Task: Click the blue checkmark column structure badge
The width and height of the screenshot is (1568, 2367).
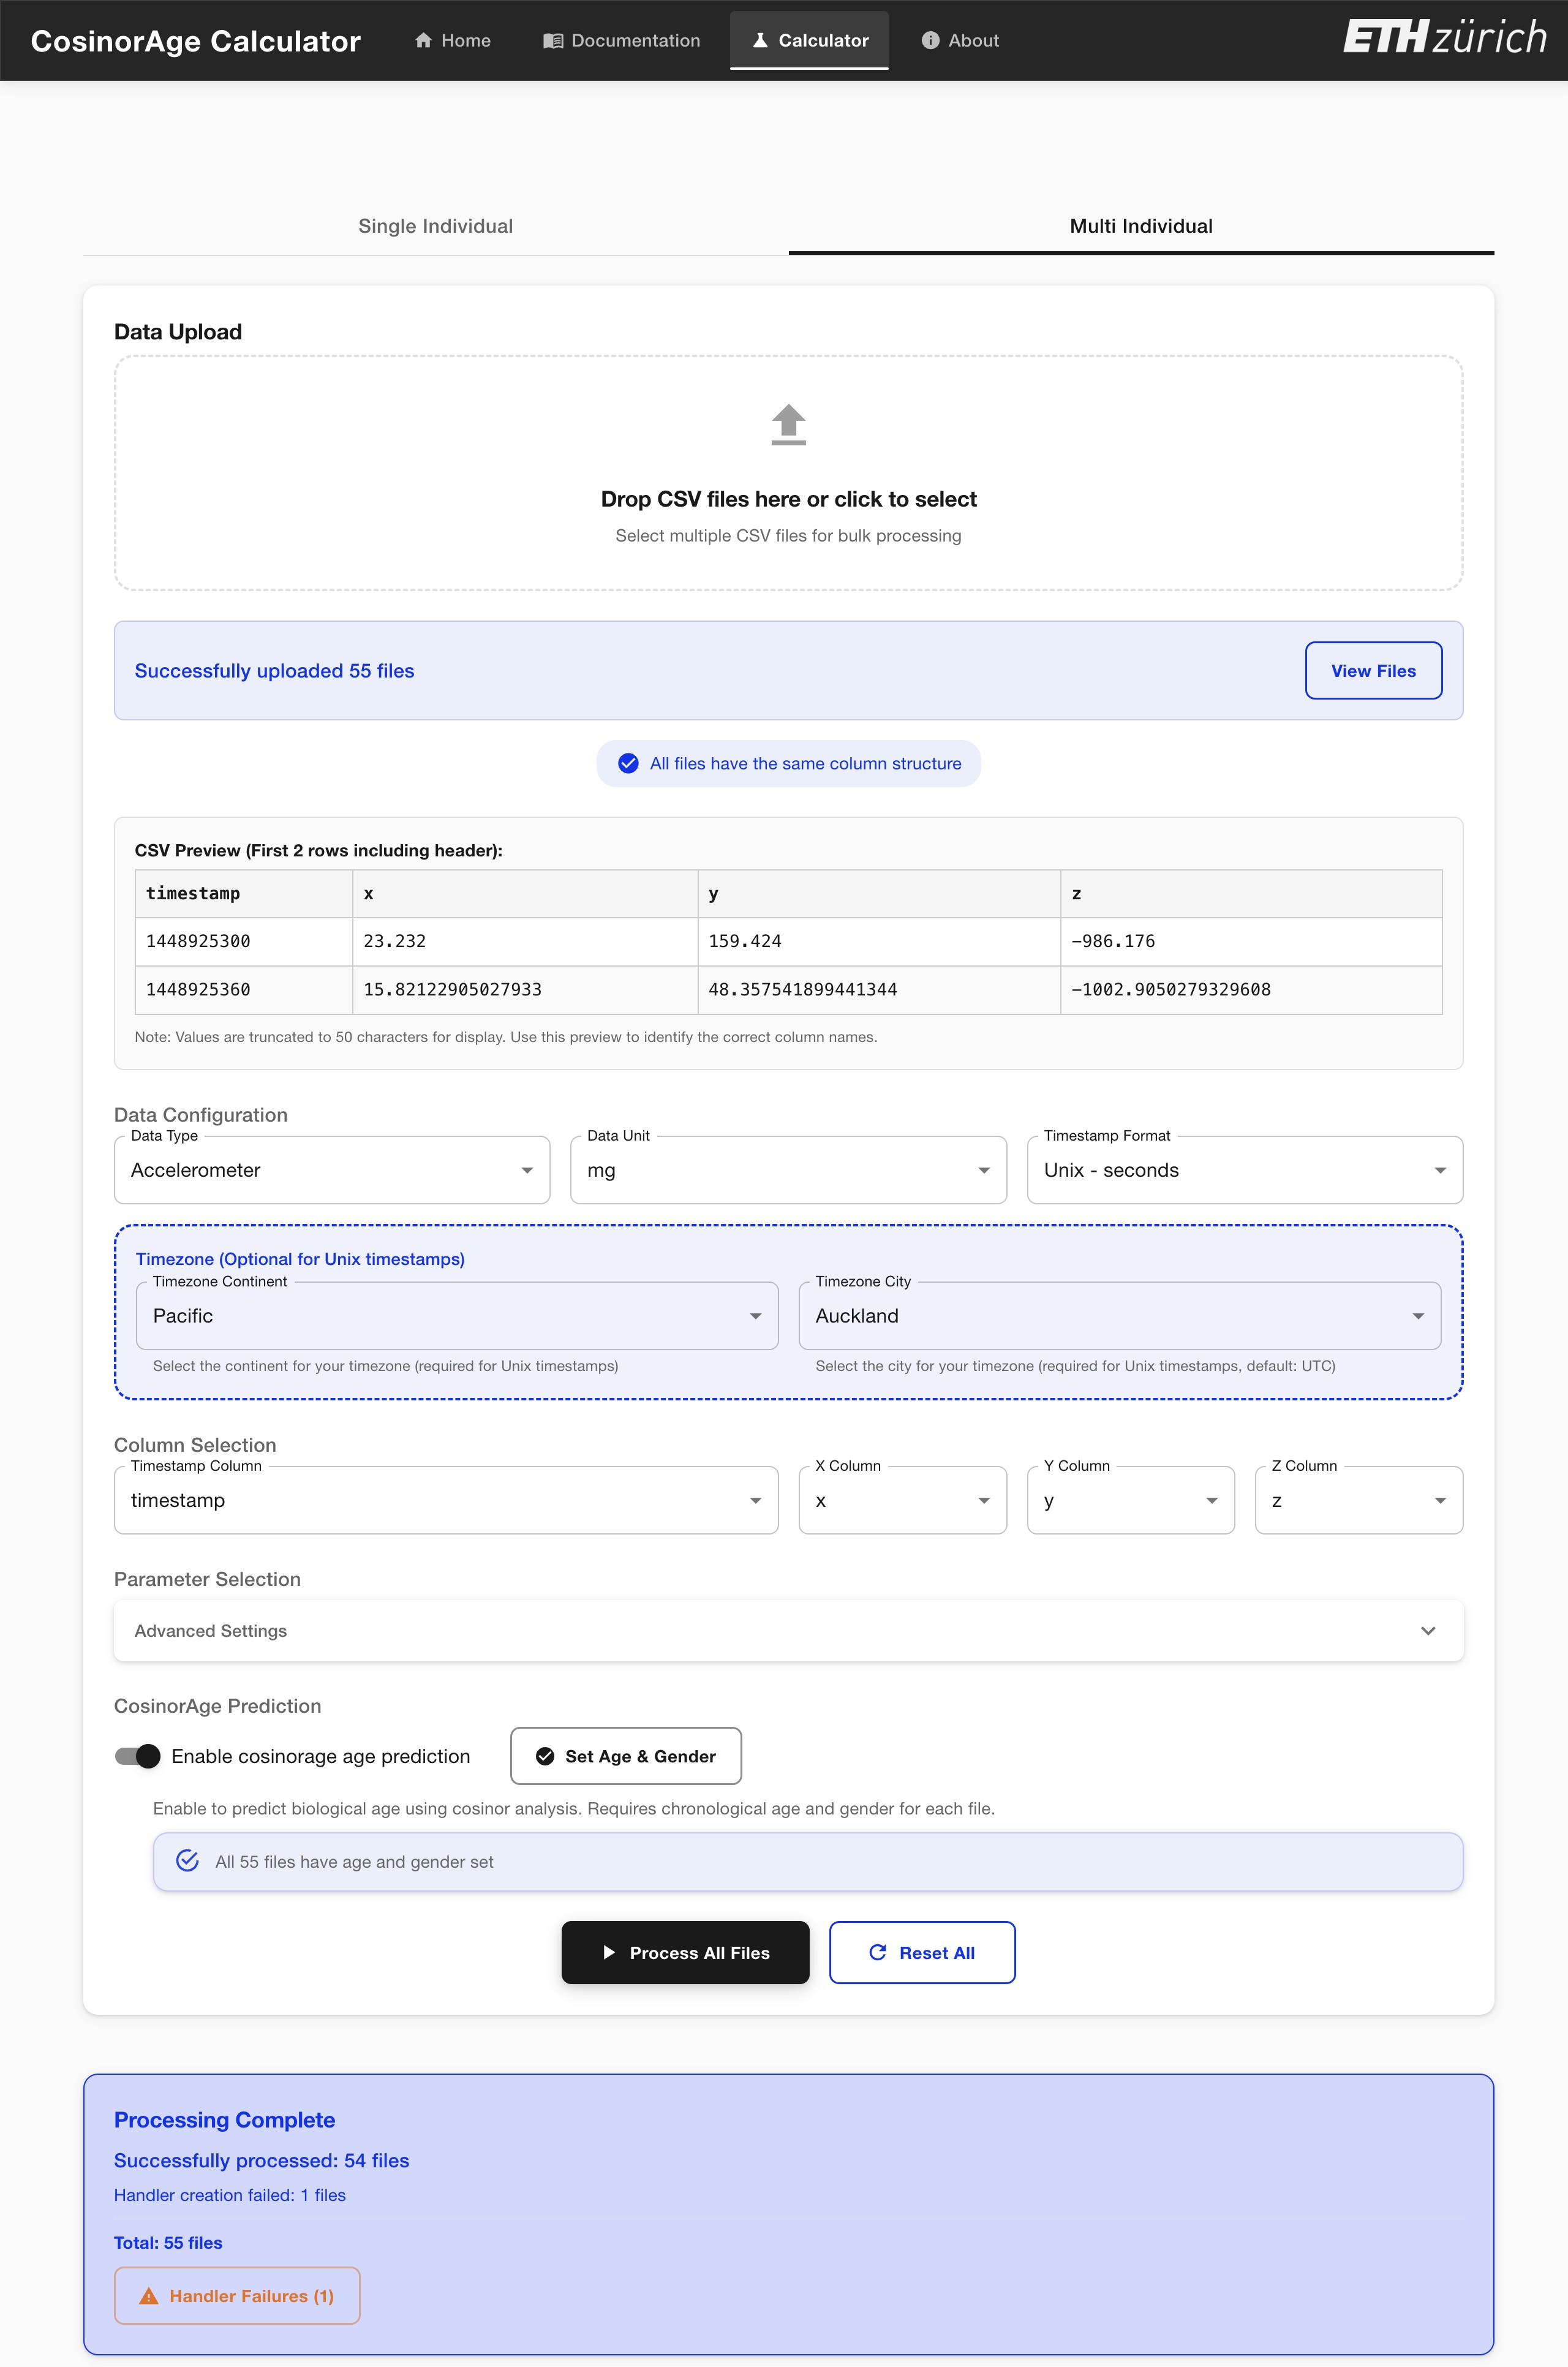Action: pyautogui.click(x=628, y=763)
